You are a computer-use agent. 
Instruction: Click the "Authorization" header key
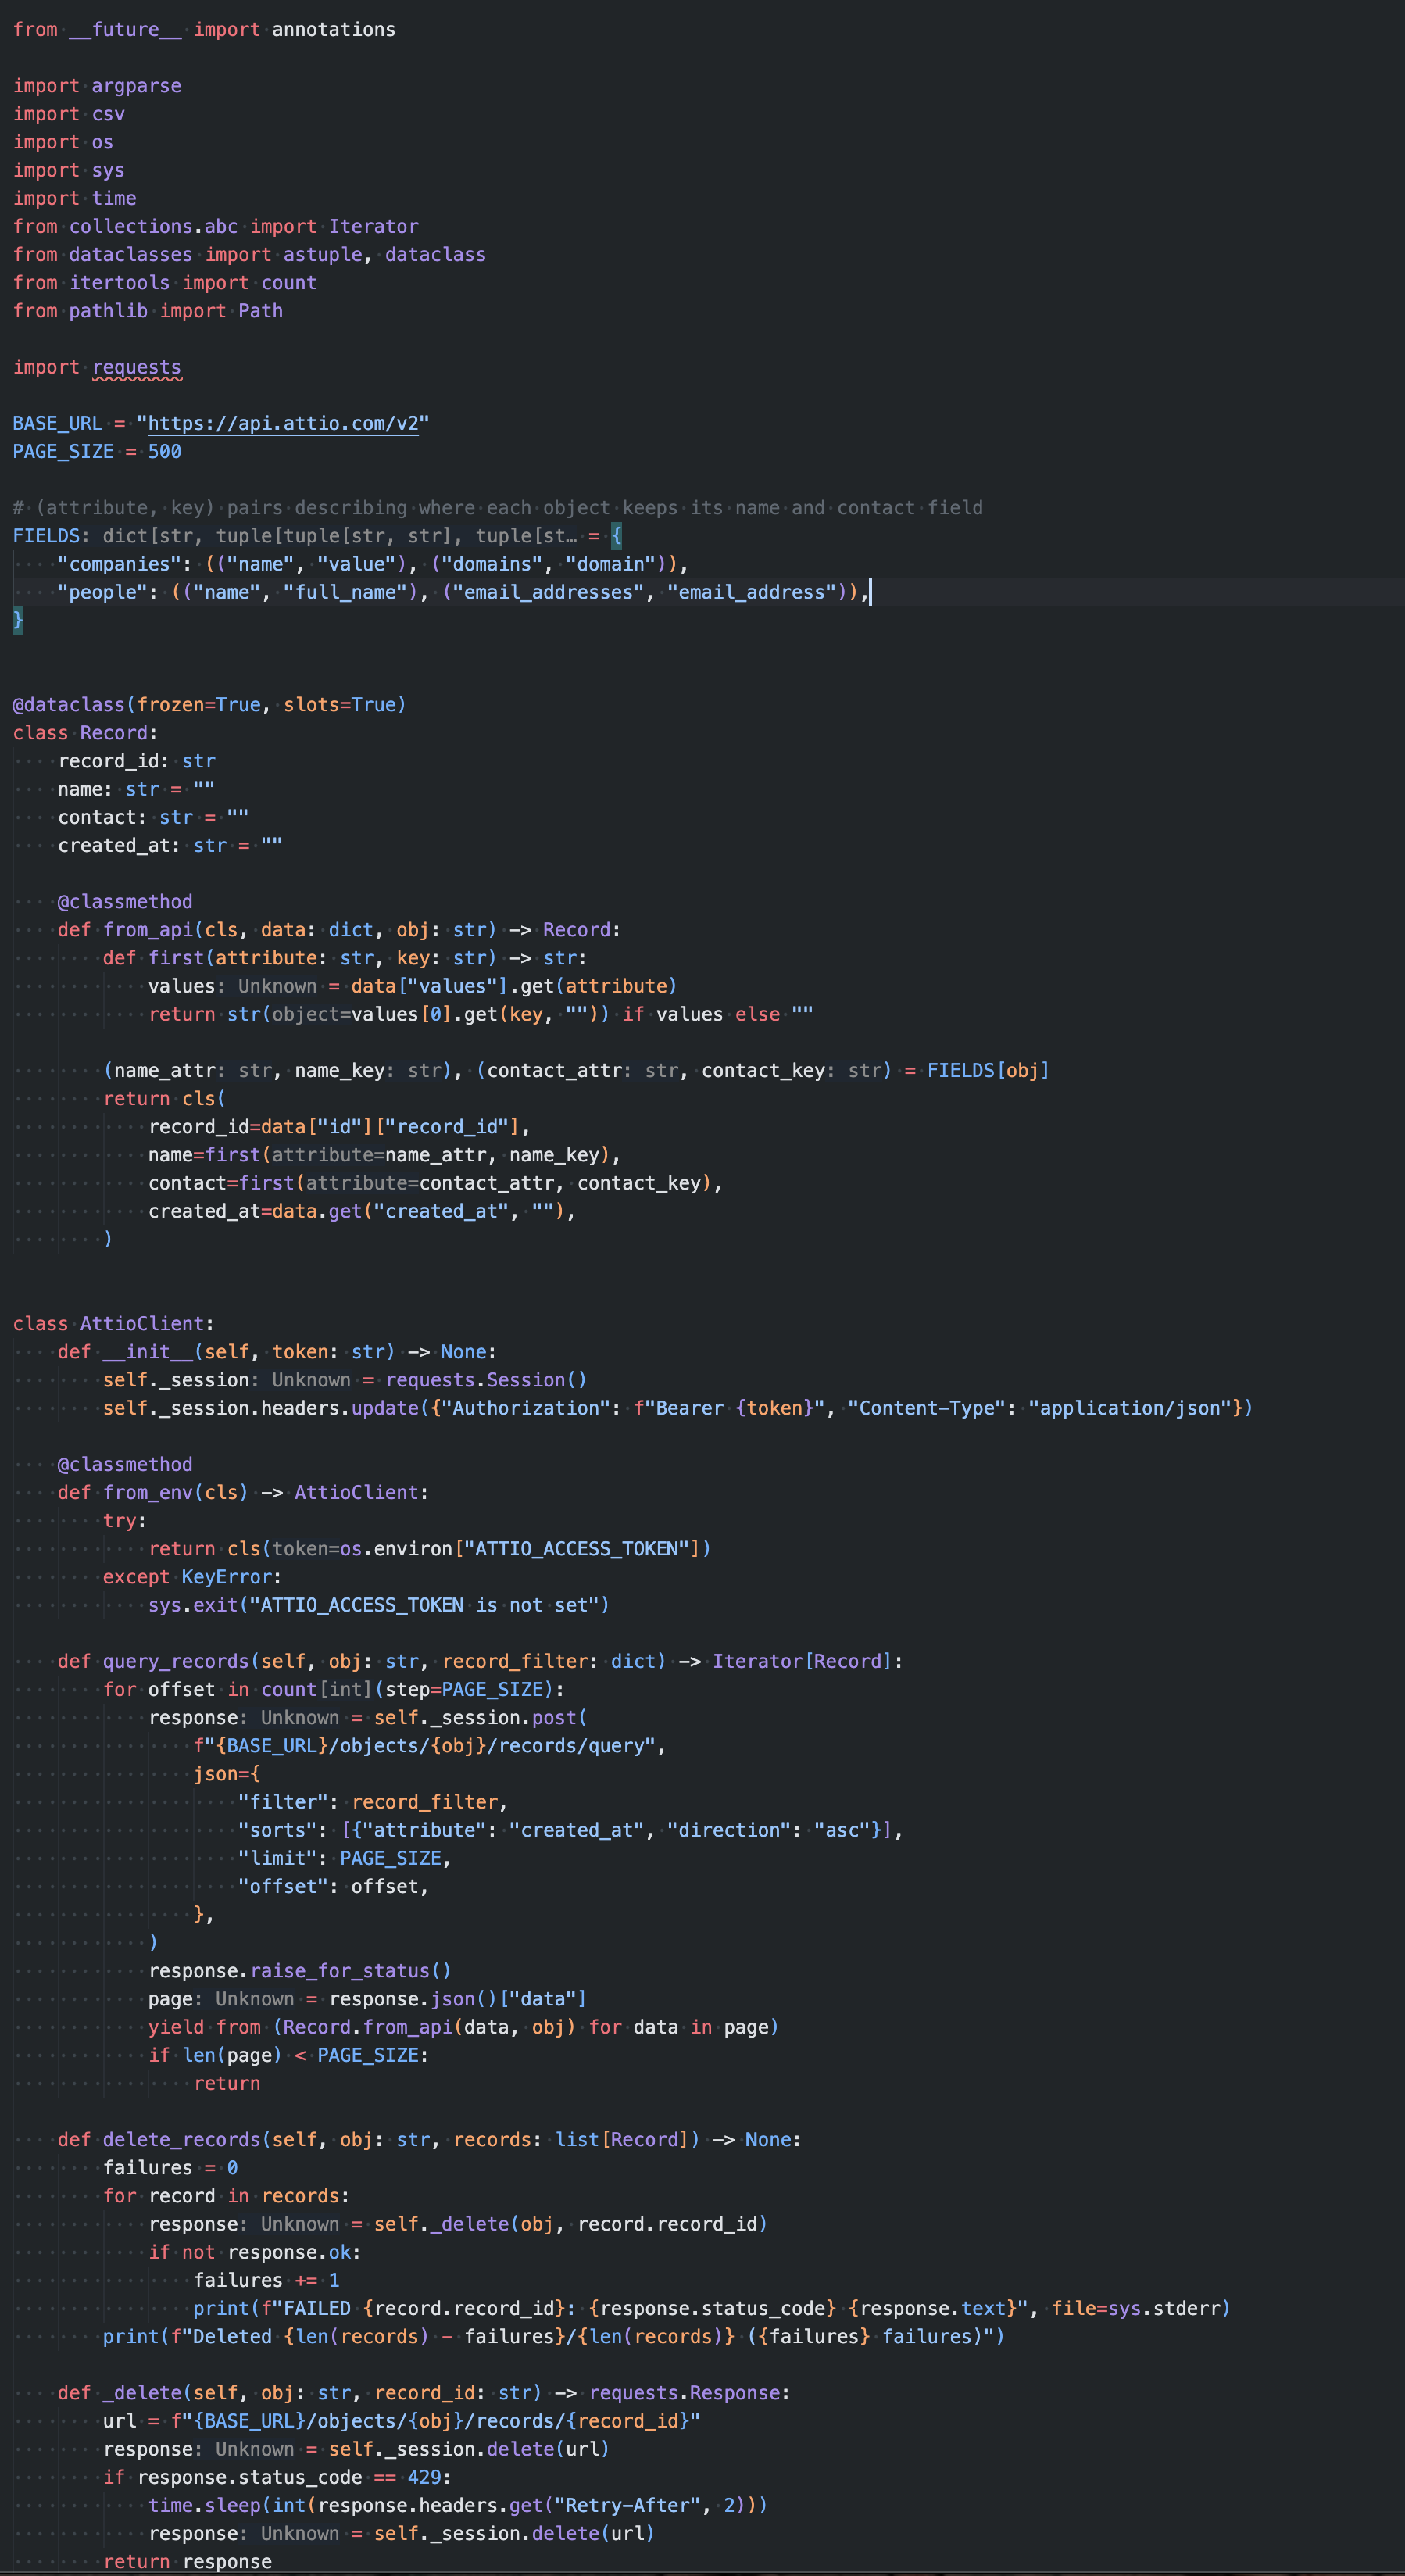point(526,1407)
